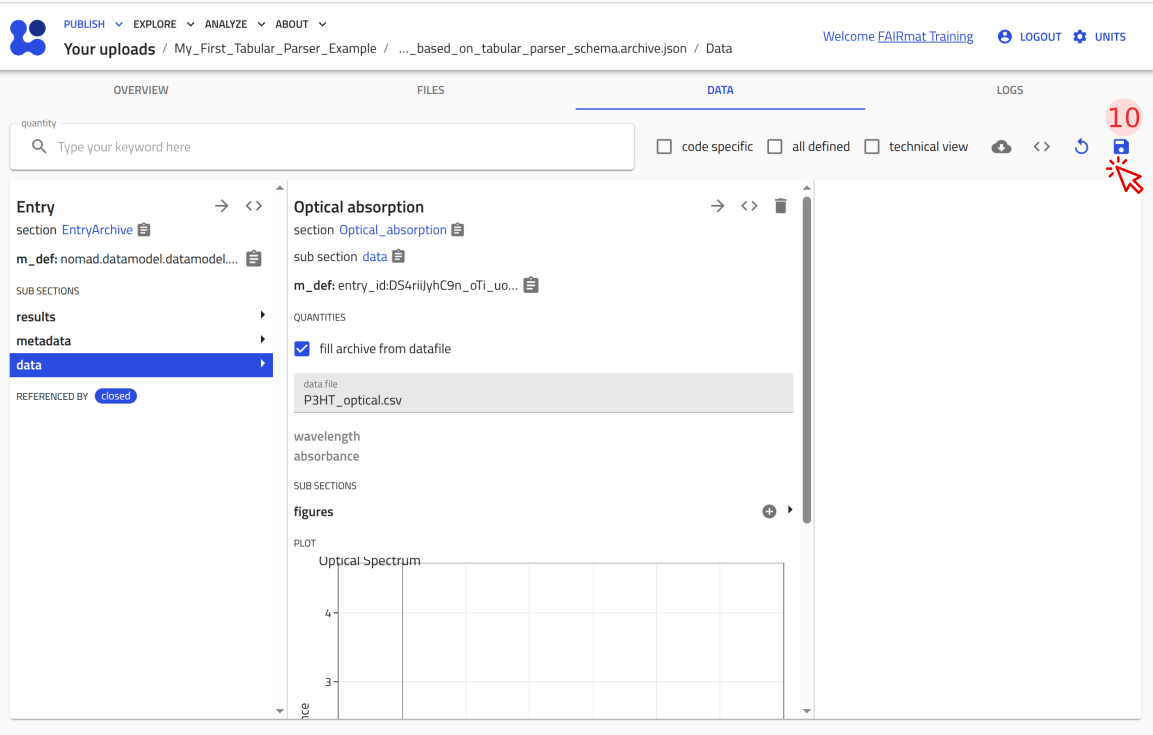Expand the metadata subsection
The image size is (1153, 735).
tap(140, 341)
